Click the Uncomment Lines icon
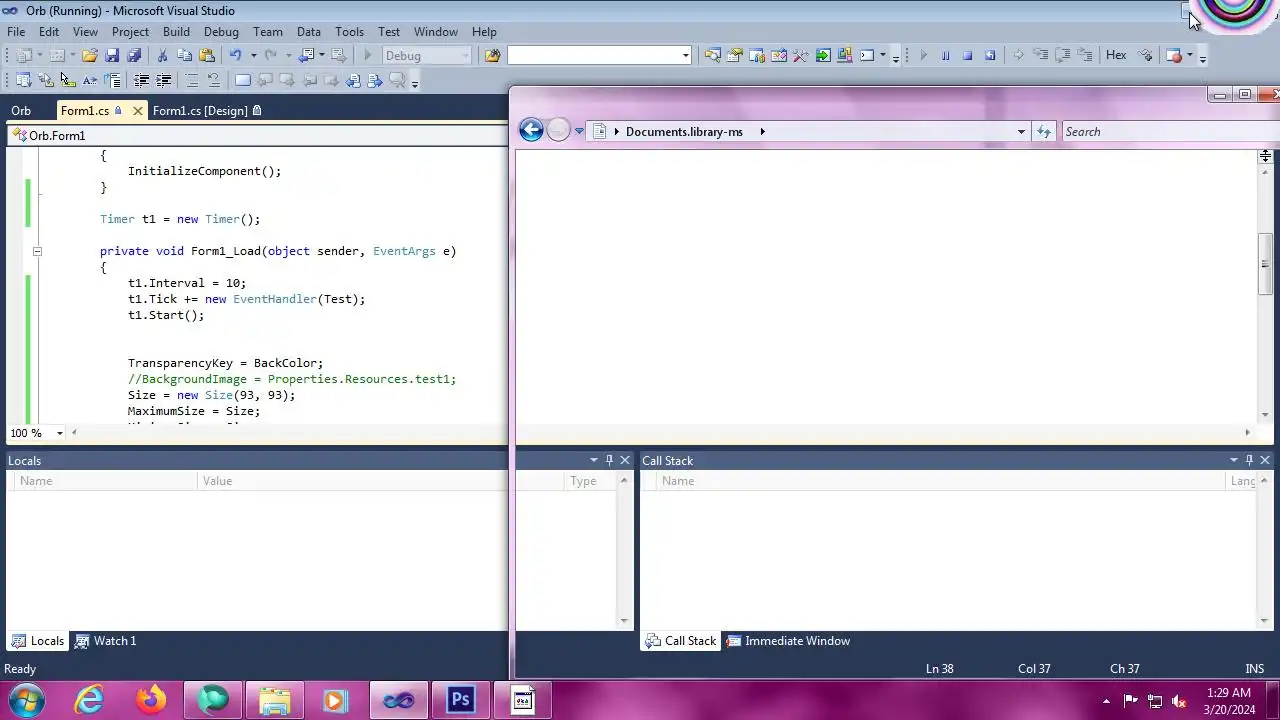1280x720 pixels. tap(213, 81)
